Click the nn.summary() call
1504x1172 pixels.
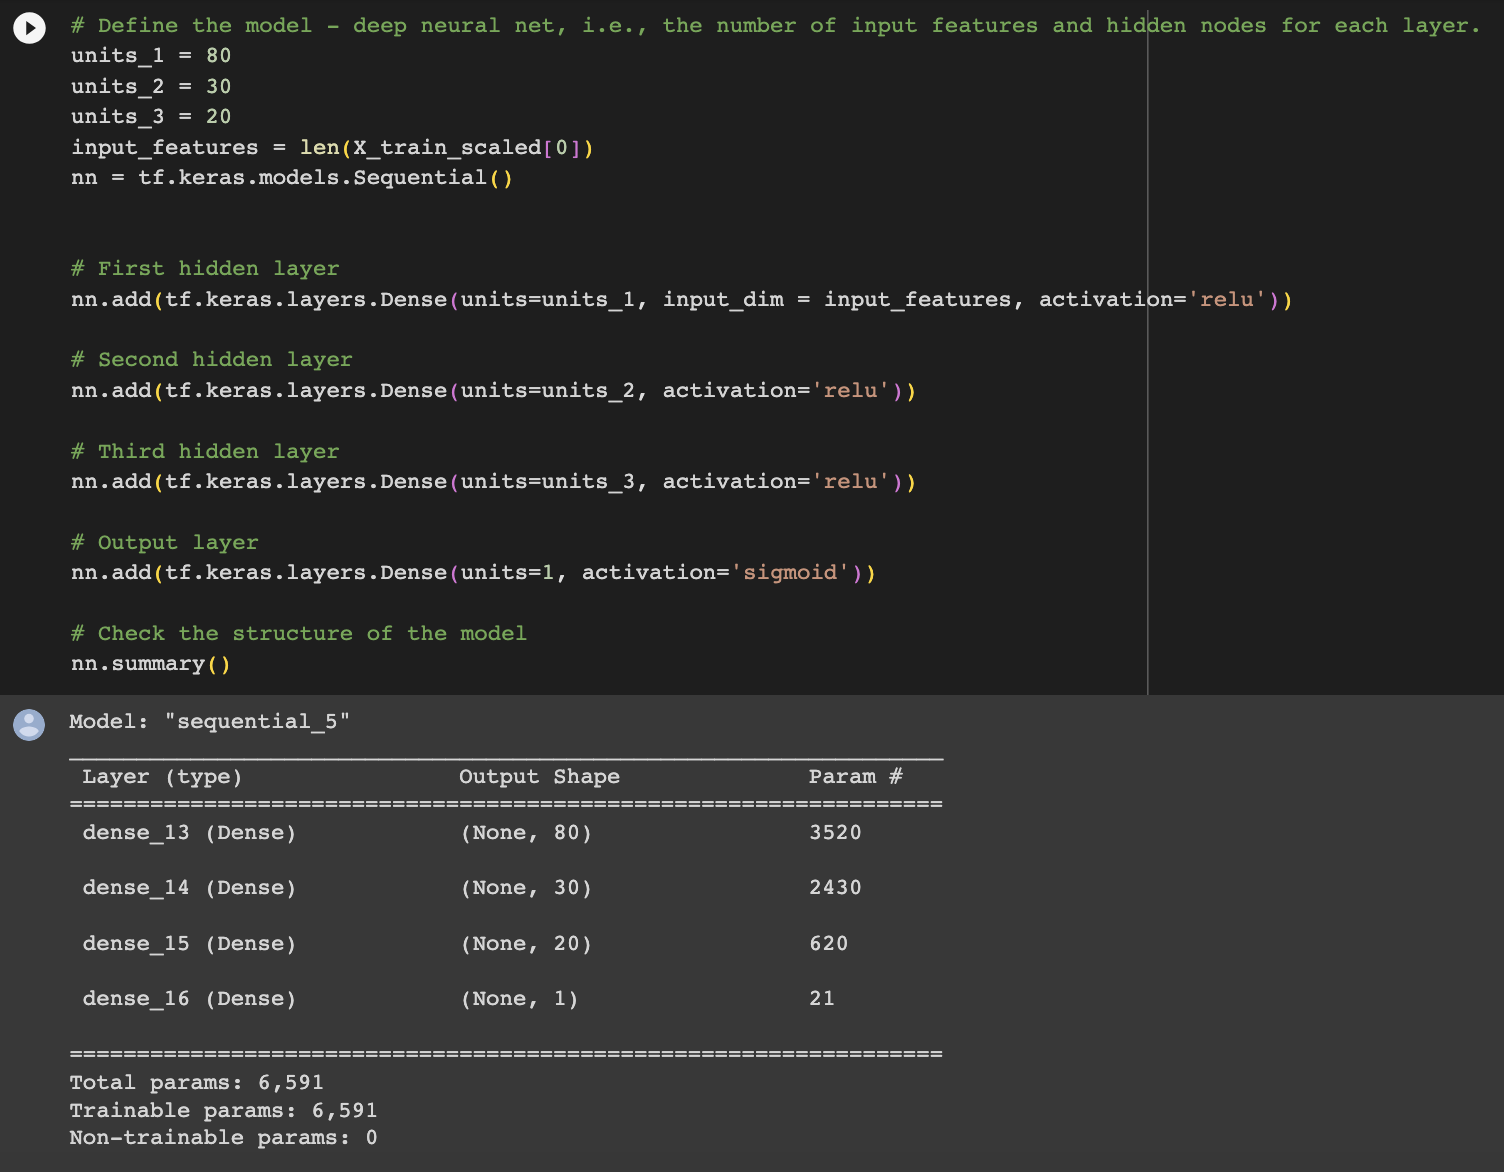pyautogui.click(x=149, y=663)
